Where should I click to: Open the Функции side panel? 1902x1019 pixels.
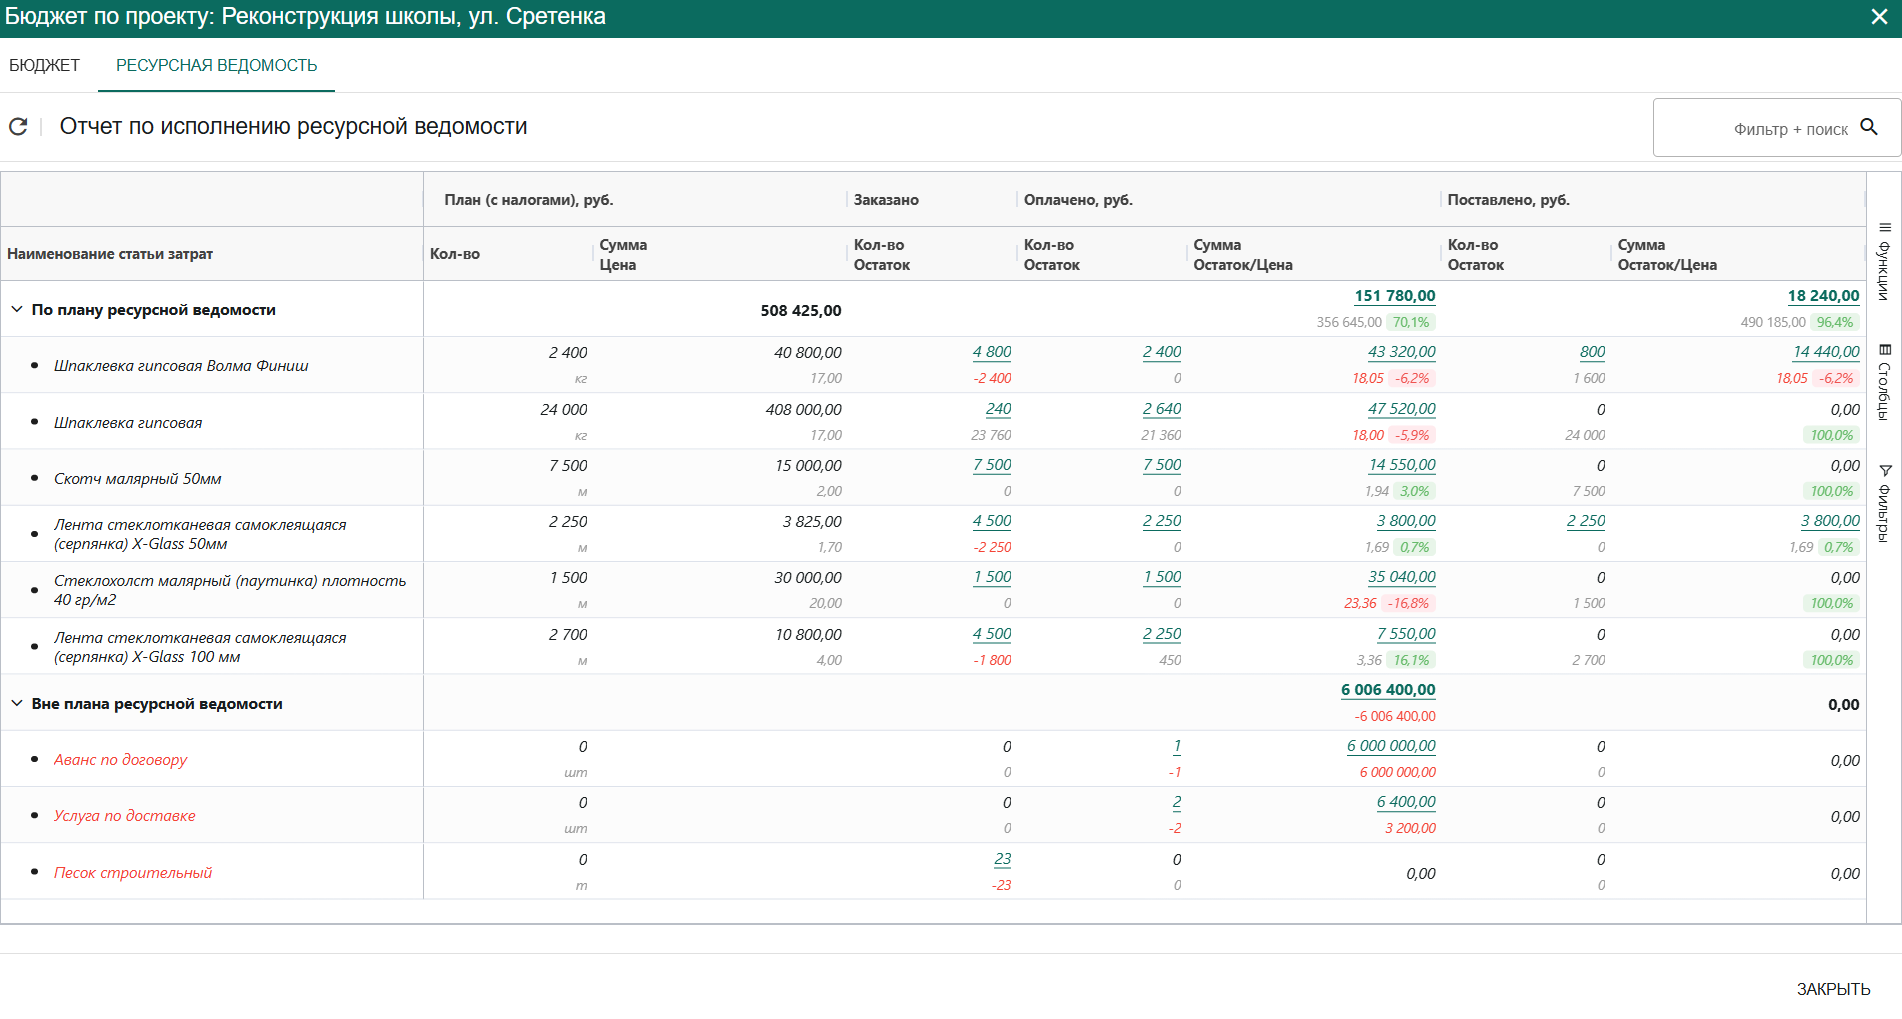1884,260
